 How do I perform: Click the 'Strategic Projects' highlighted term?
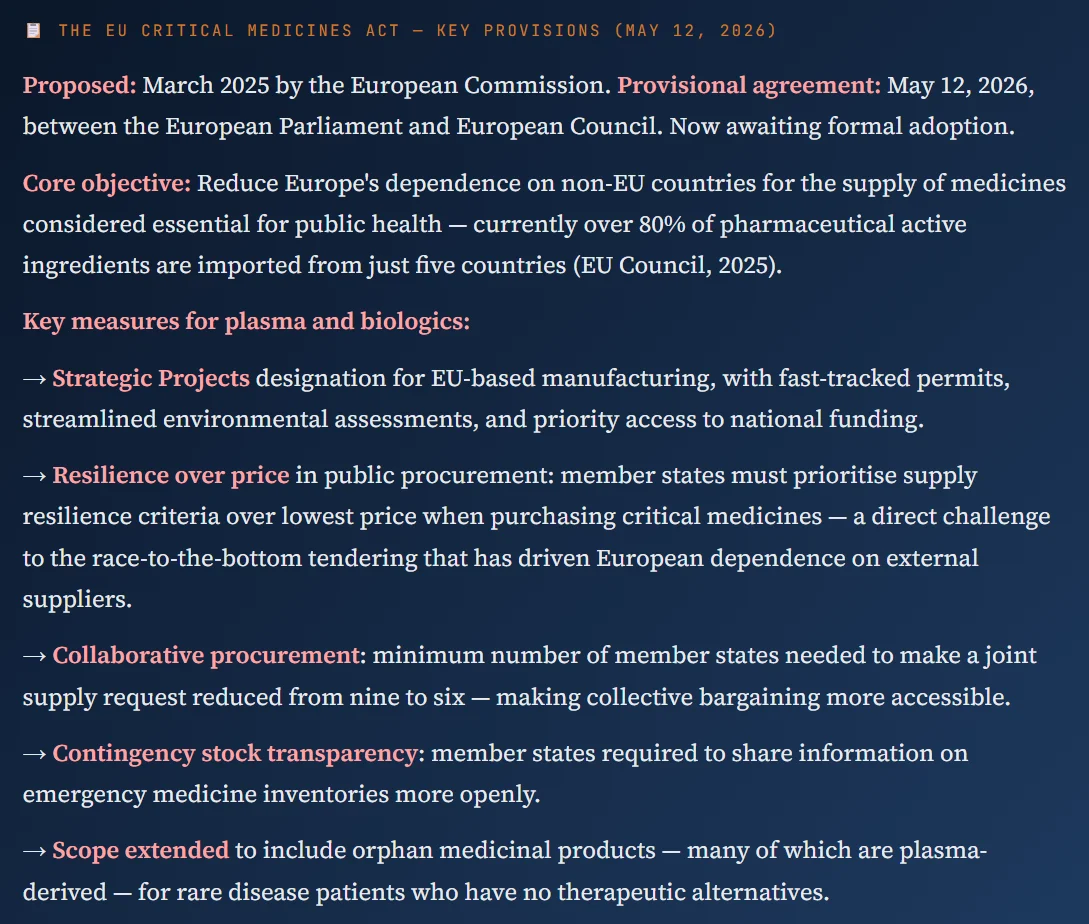tap(151, 379)
